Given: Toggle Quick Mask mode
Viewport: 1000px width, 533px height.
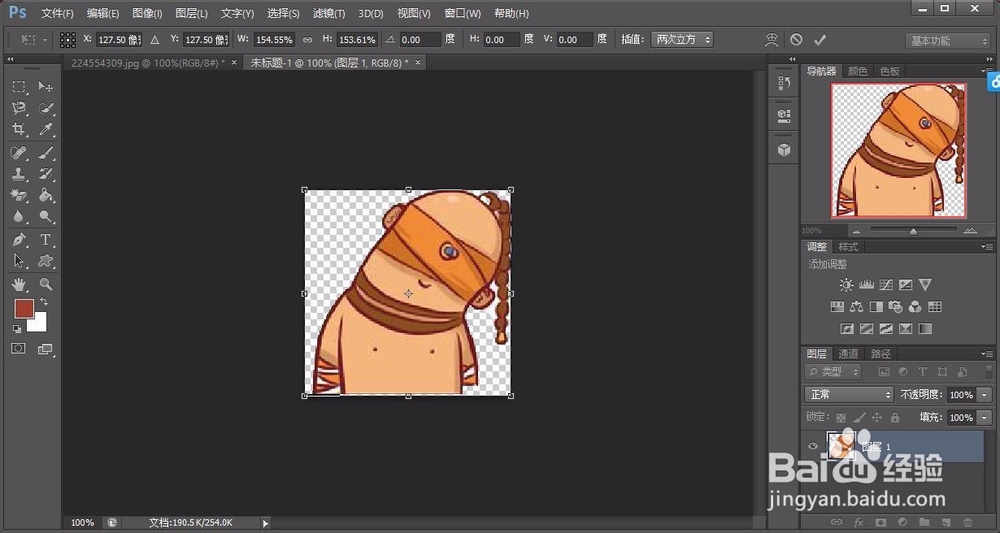Looking at the screenshot, I should click(x=18, y=349).
